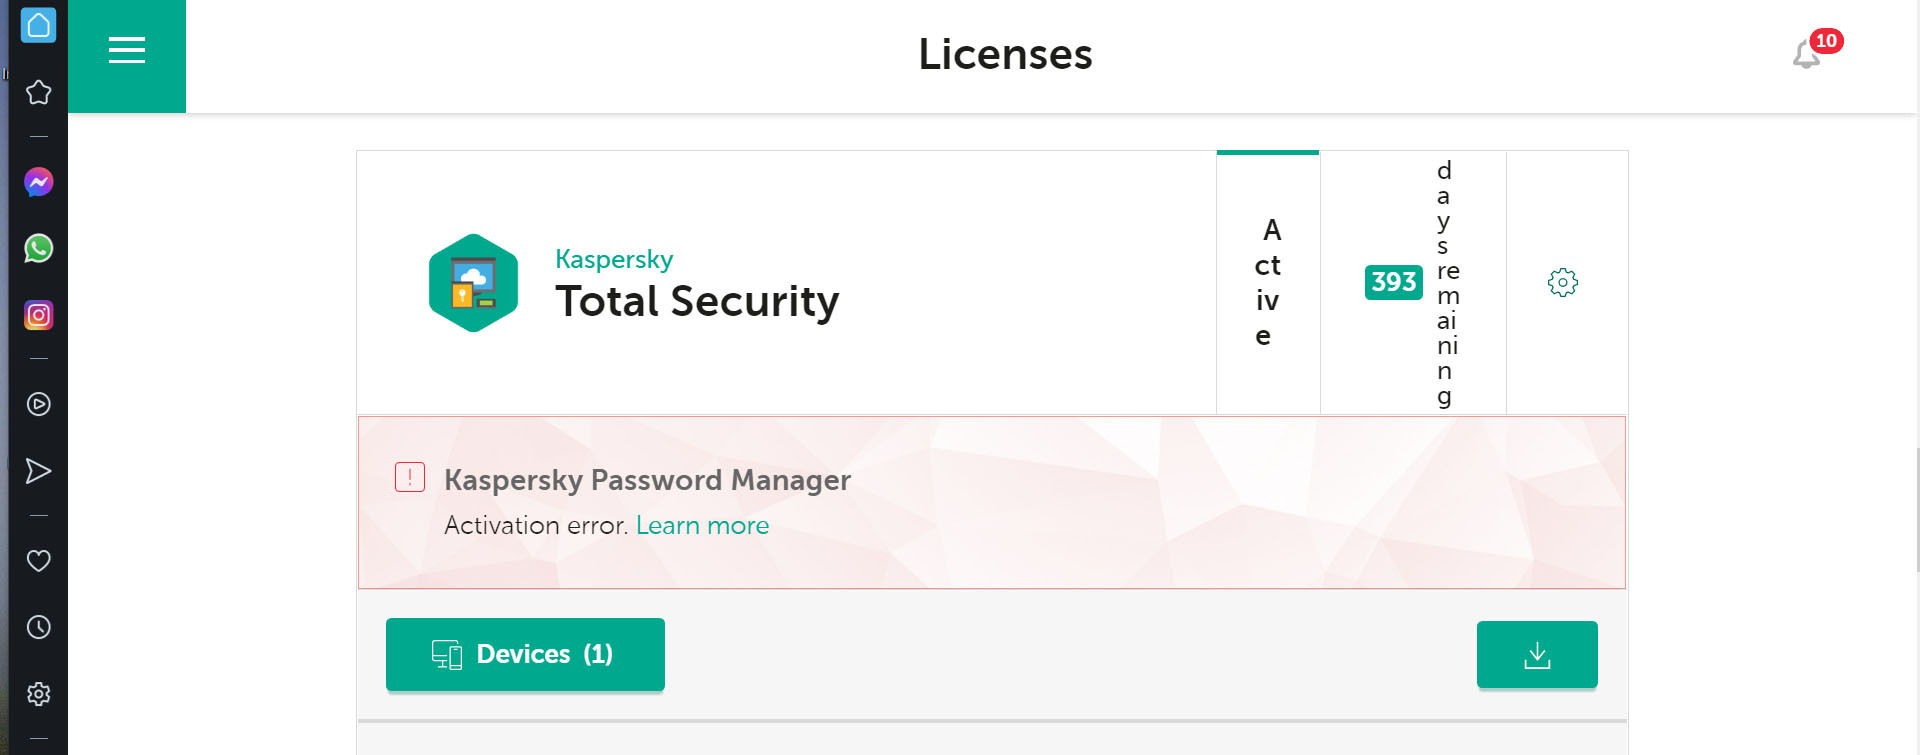
Task: Go to the home icon in sidebar
Action: 39,26
